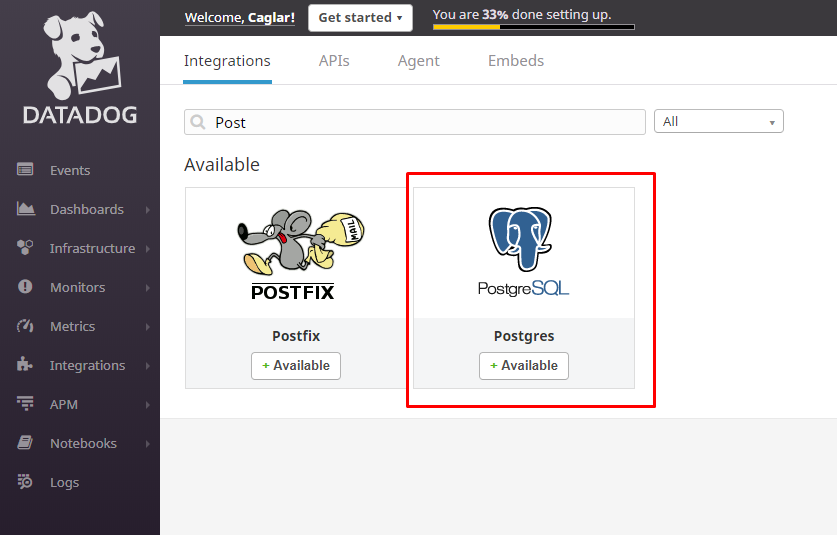
Task: Click the Metrics gauge icon
Action: tap(25, 326)
